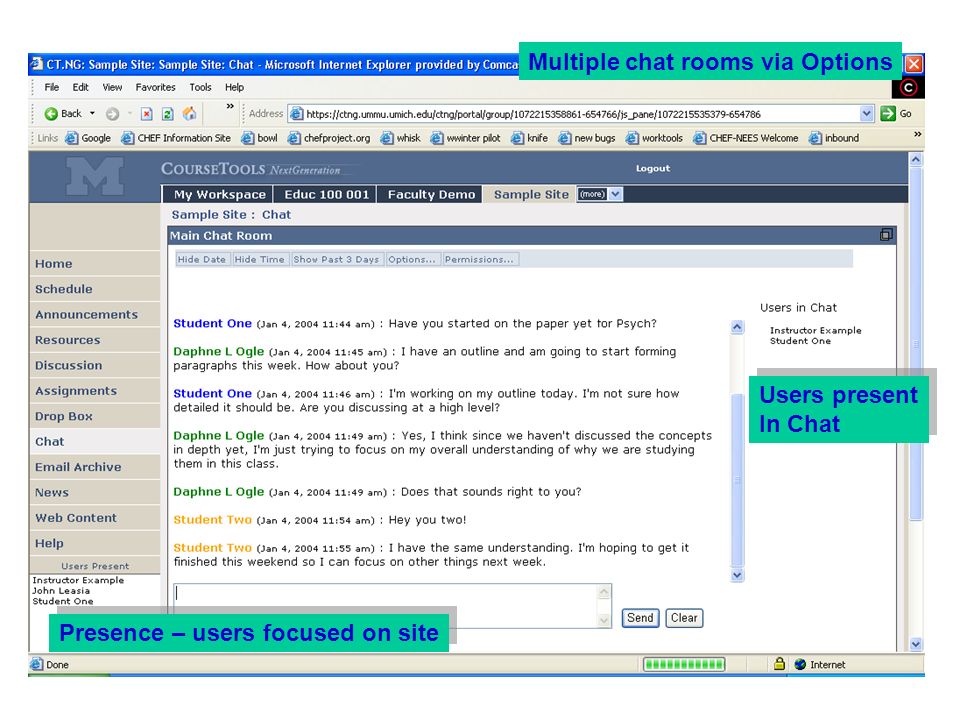Viewport: 960px width, 720px height.
Task: Click Hide Time toggle button
Action: click(x=259, y=260)
